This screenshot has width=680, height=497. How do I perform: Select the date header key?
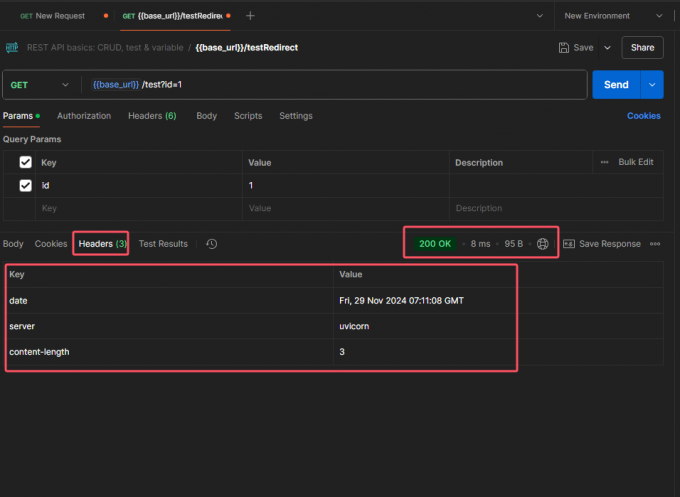(x=18, y=301)
